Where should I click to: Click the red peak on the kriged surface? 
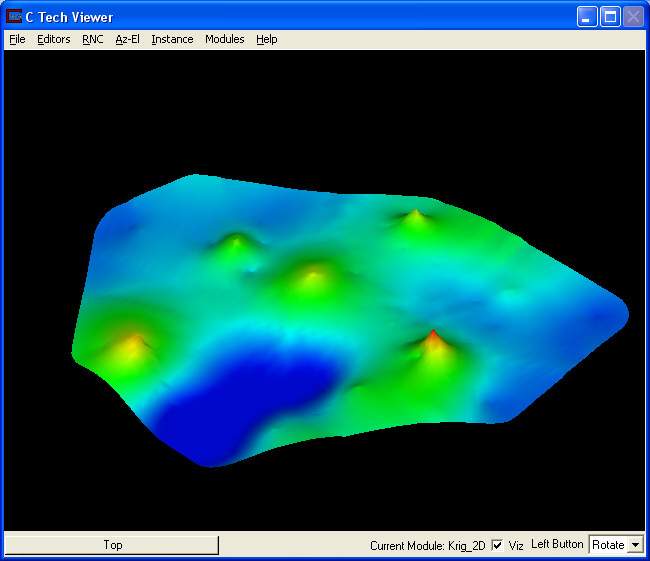pos(433,335)
